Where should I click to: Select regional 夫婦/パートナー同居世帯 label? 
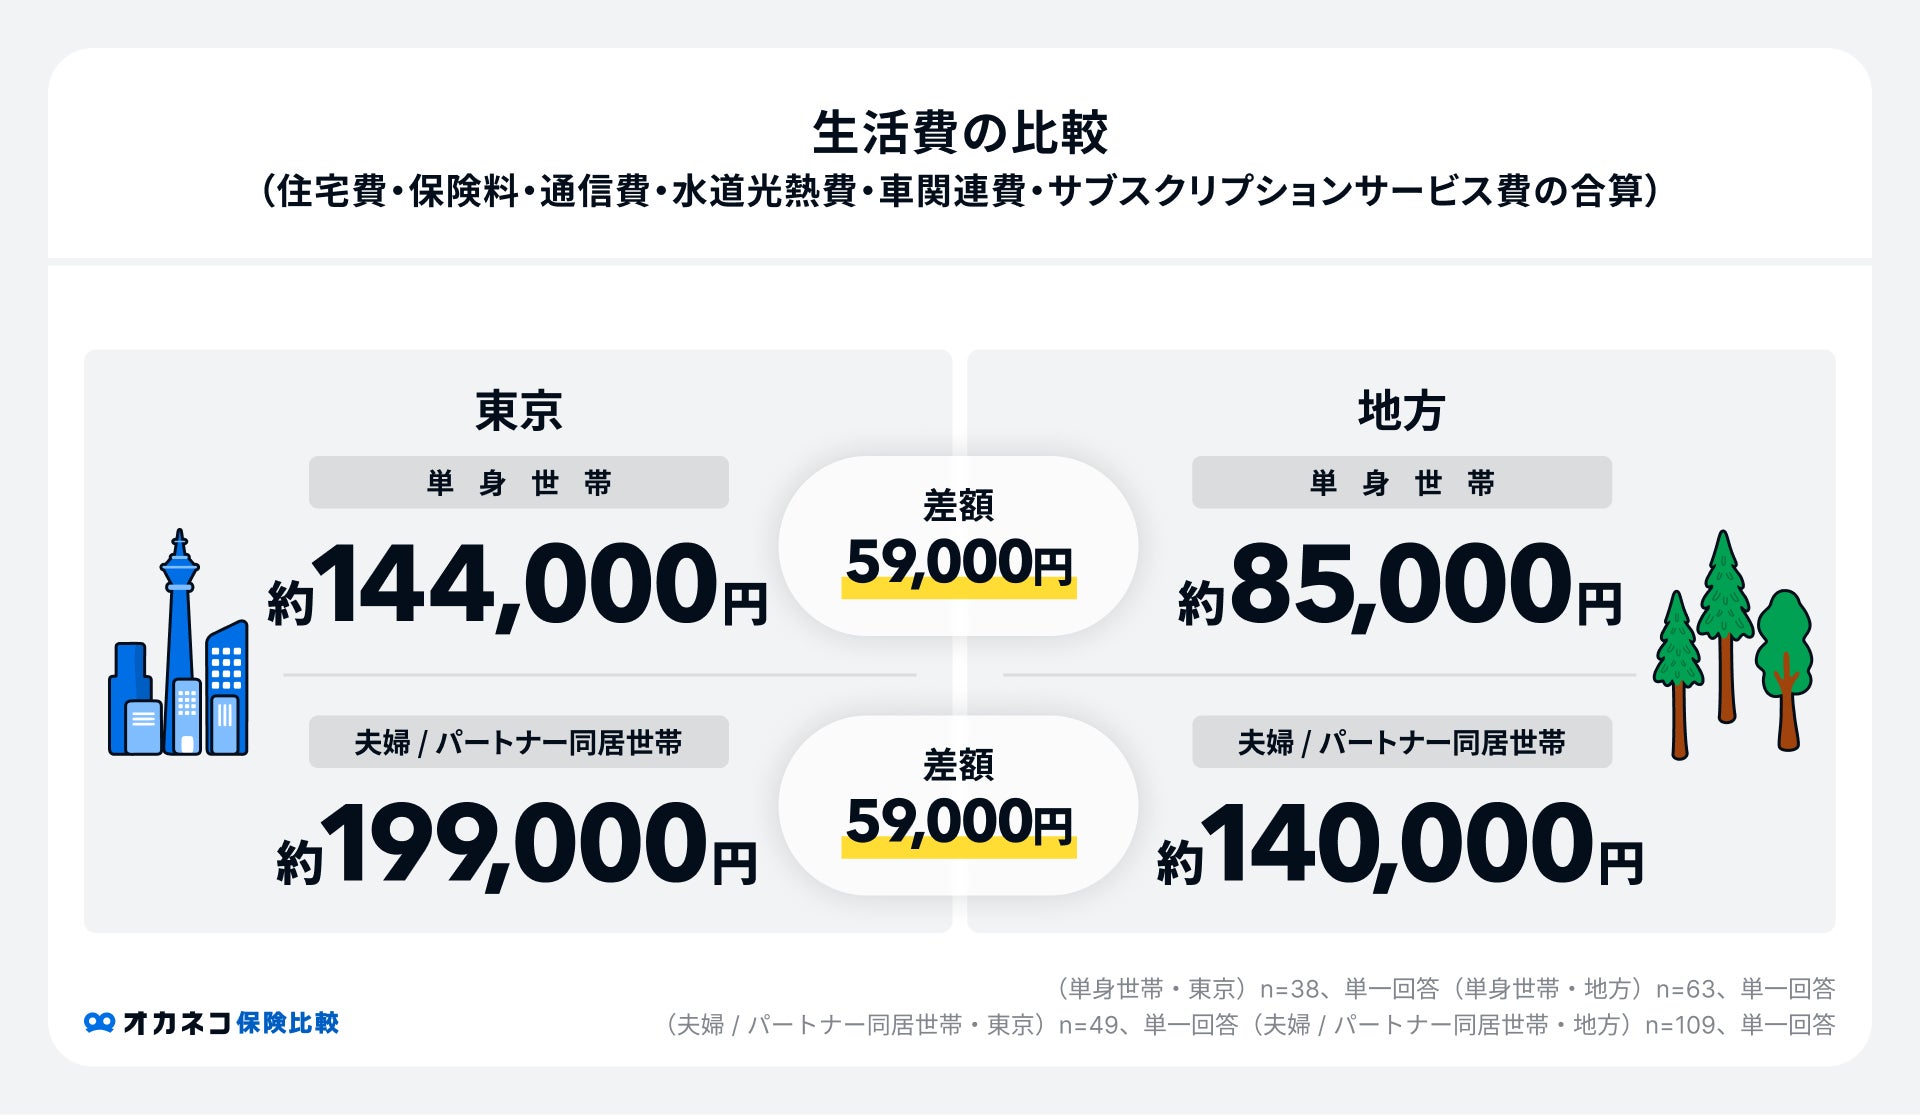(1401, 742)
